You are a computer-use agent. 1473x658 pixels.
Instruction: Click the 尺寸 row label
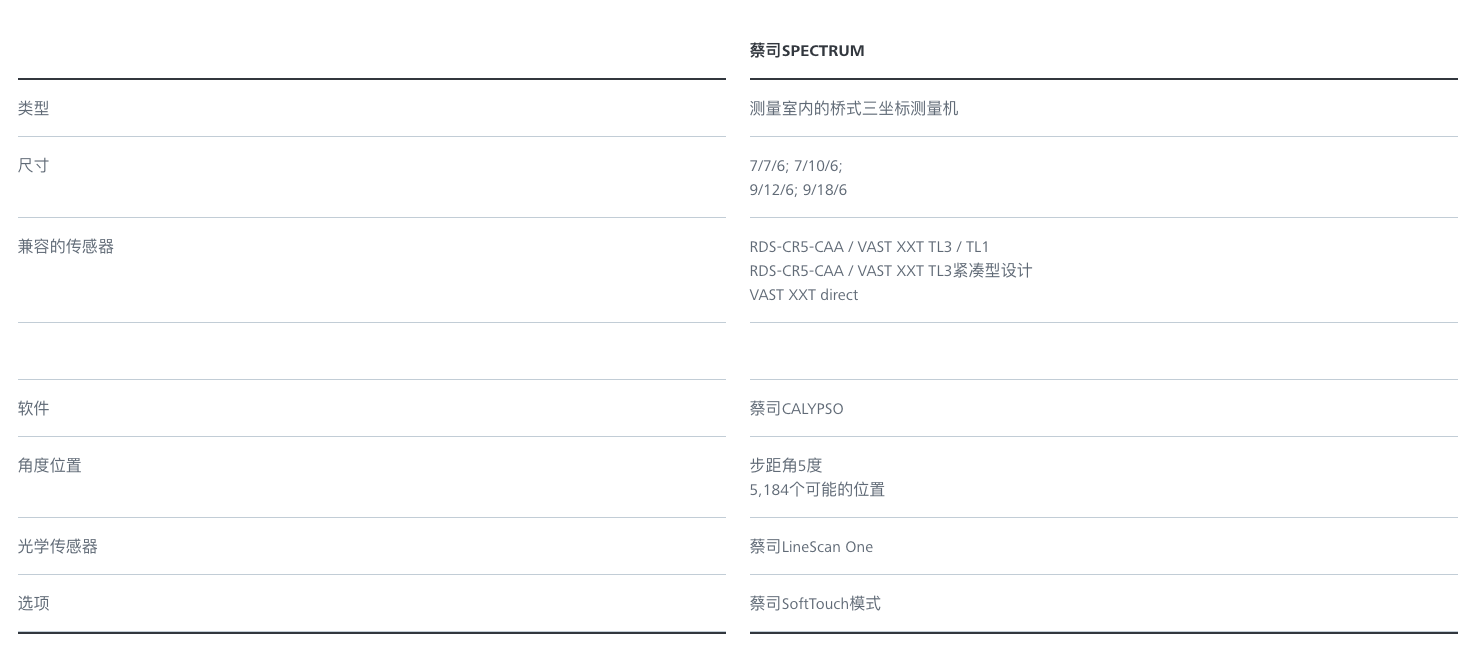click(x=34, y=165)
